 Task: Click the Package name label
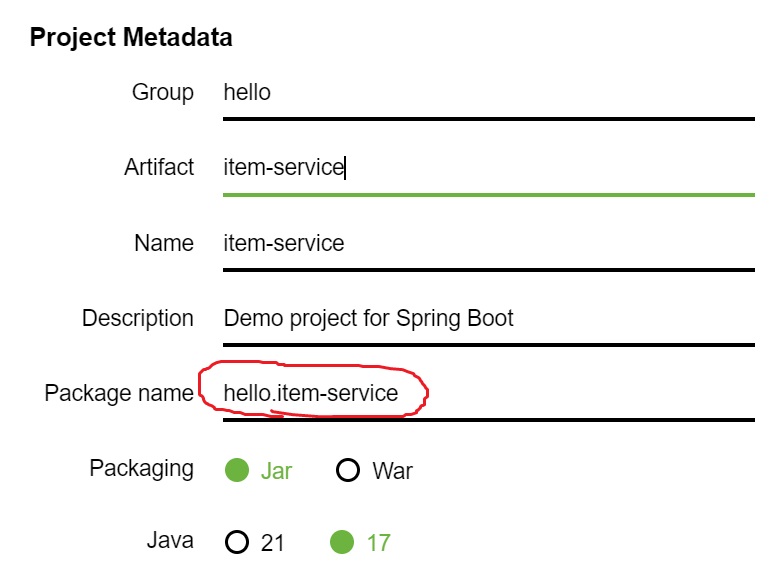coord(119,394)
